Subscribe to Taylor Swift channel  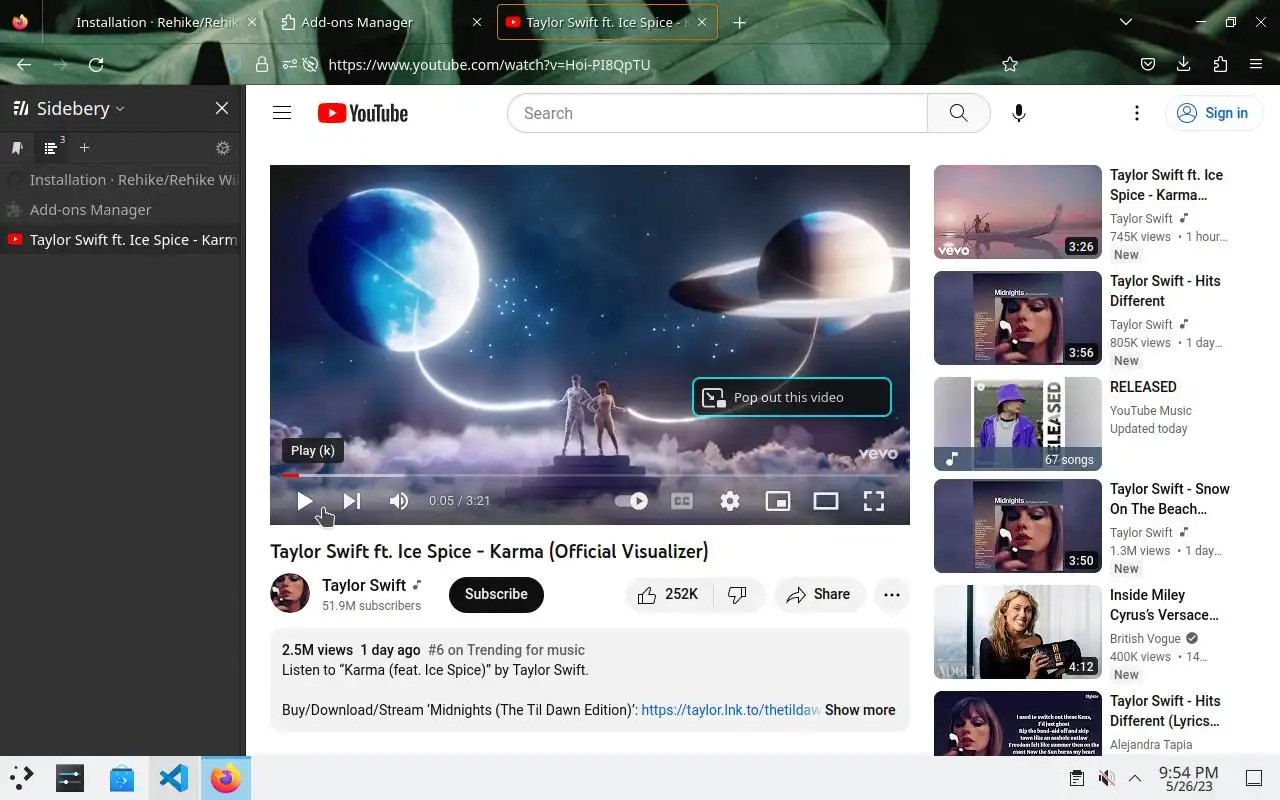pos(496,594)
